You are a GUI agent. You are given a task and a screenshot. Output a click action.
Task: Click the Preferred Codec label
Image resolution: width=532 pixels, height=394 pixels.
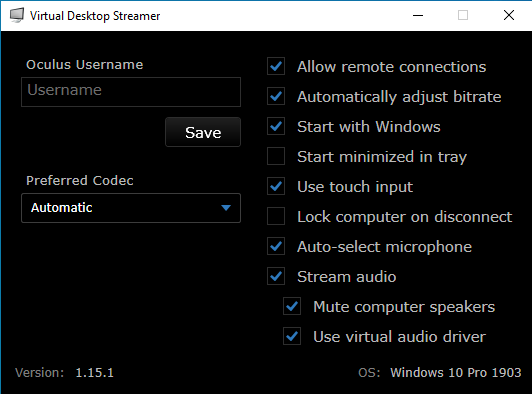pyautogui.click(x=80, y=181)
